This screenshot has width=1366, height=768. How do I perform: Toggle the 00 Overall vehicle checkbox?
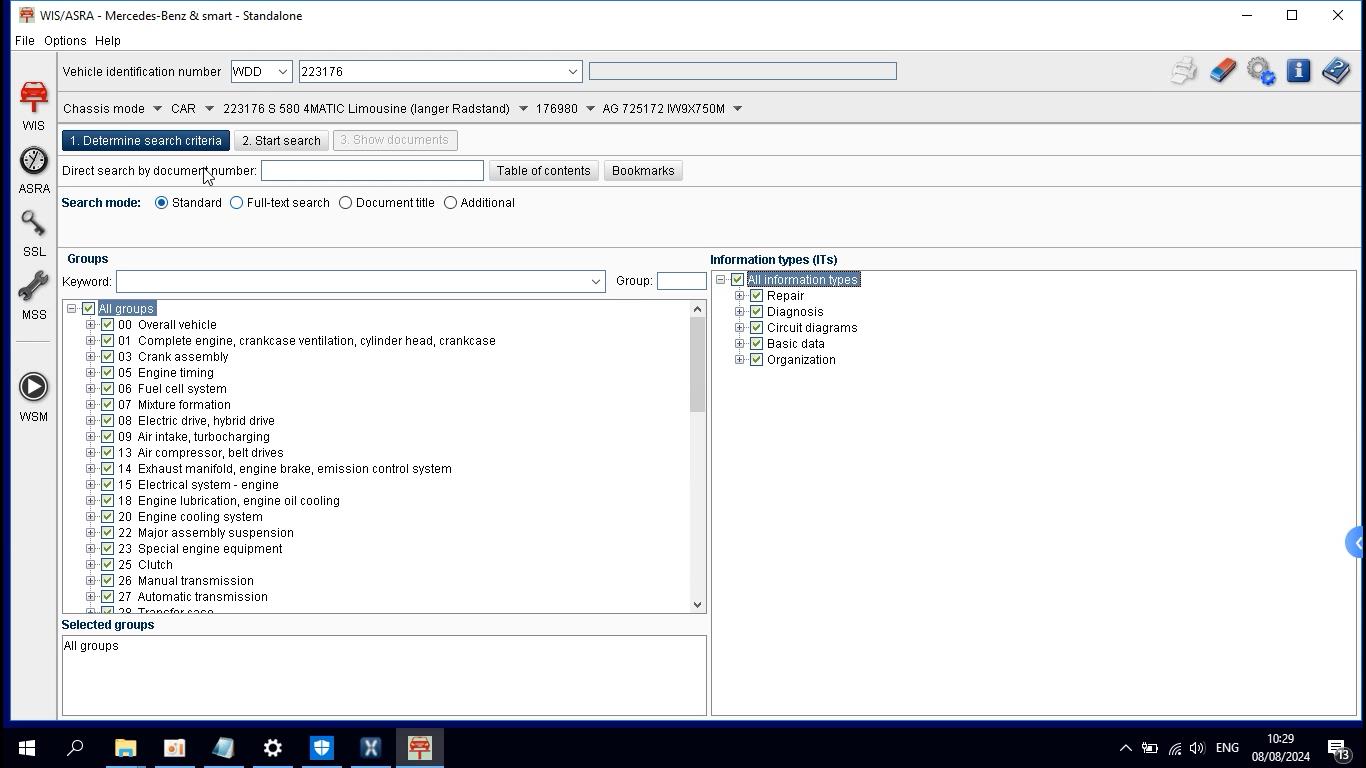107,325
